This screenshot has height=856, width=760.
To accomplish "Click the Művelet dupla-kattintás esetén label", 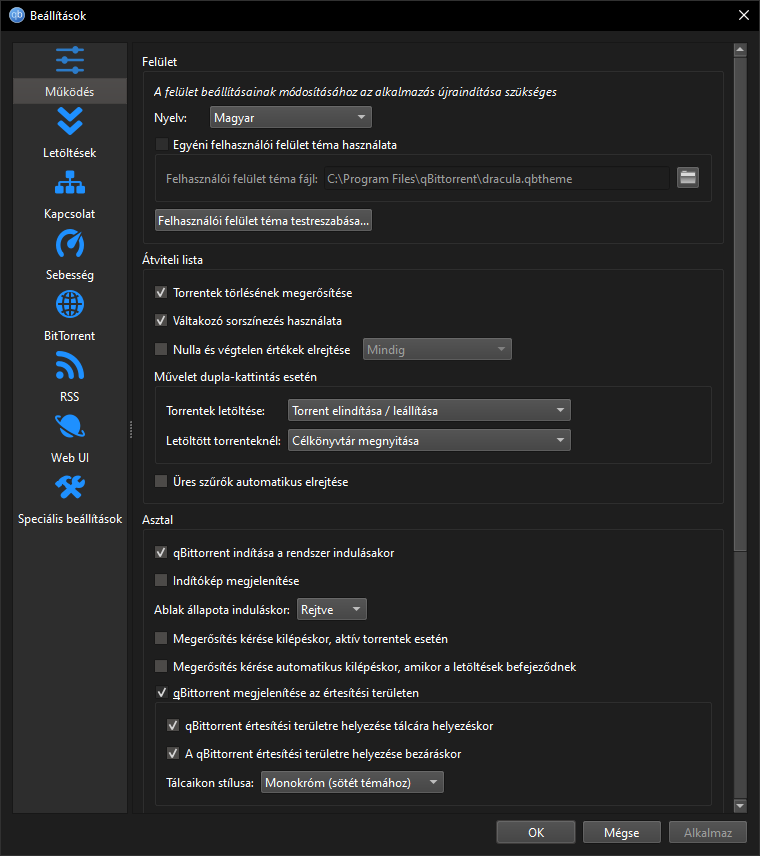I will click(235, 377).
